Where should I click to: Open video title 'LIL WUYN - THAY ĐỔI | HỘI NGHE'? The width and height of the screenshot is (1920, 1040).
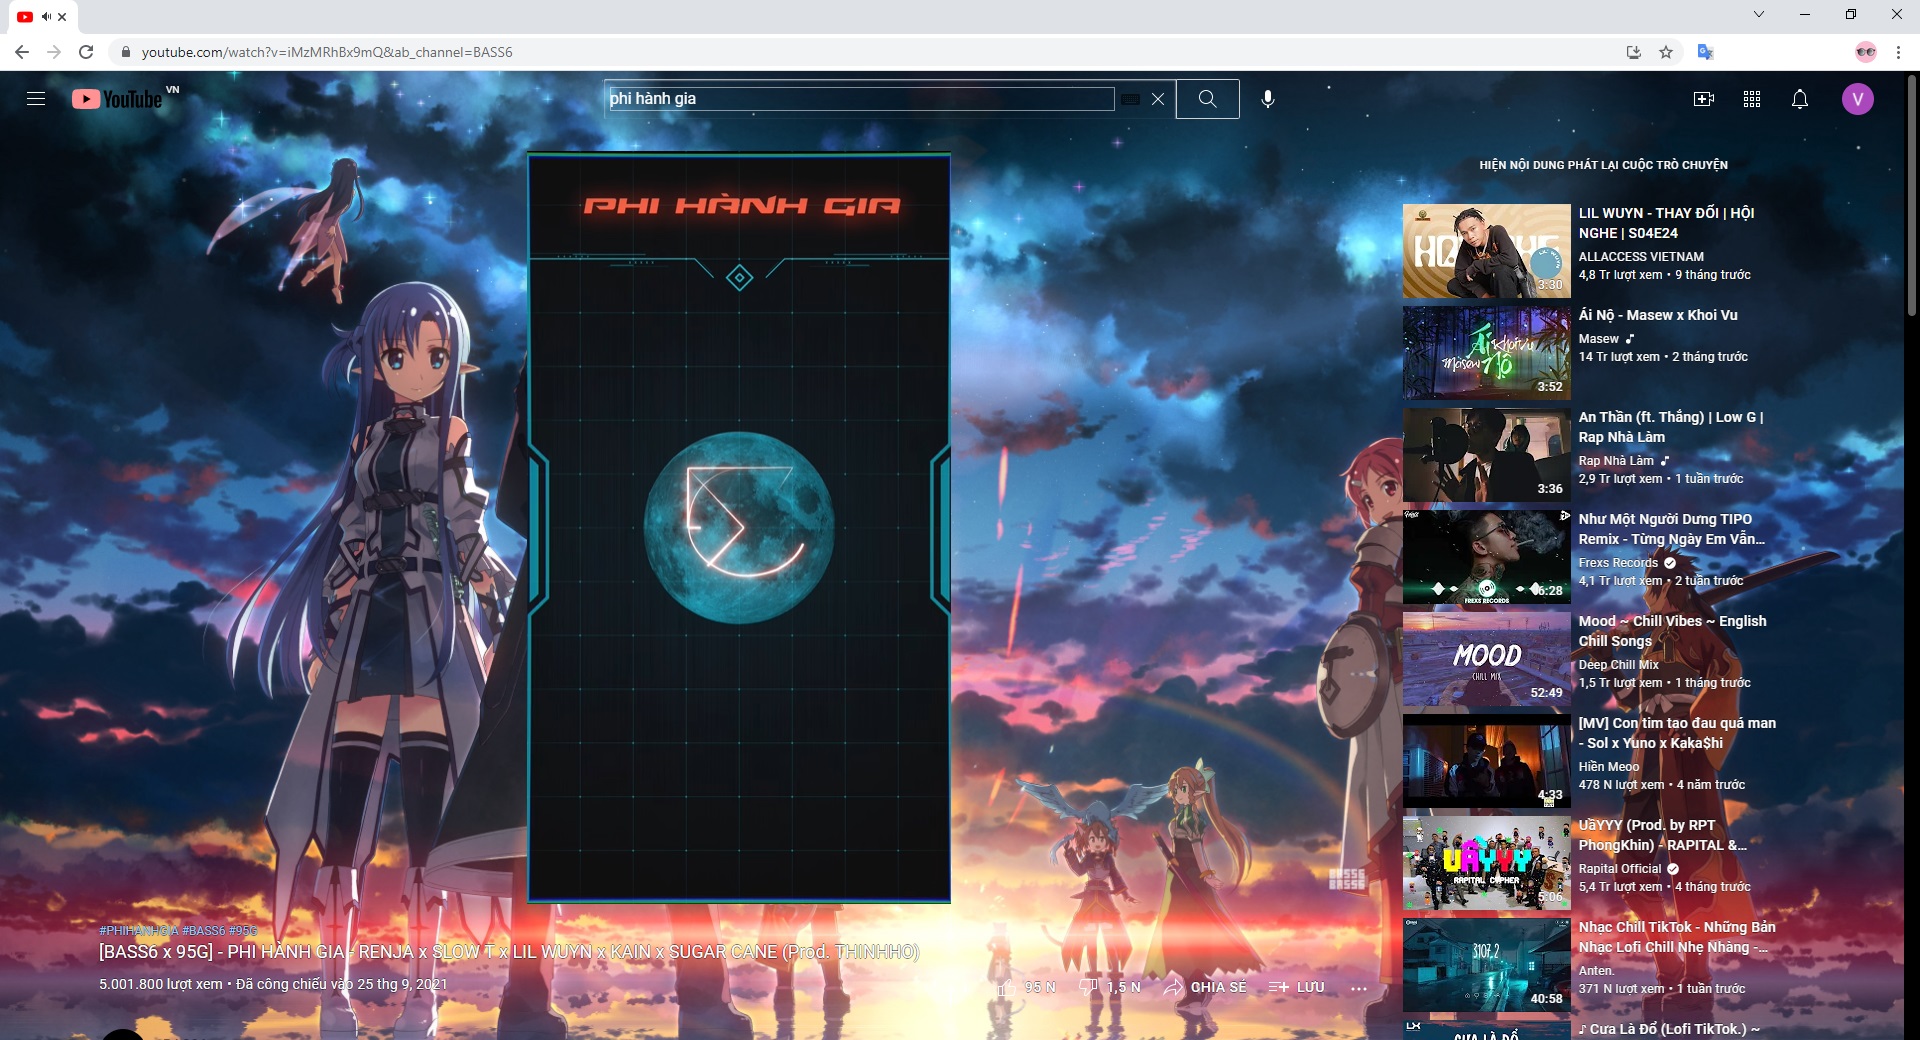pos(1667,223)
